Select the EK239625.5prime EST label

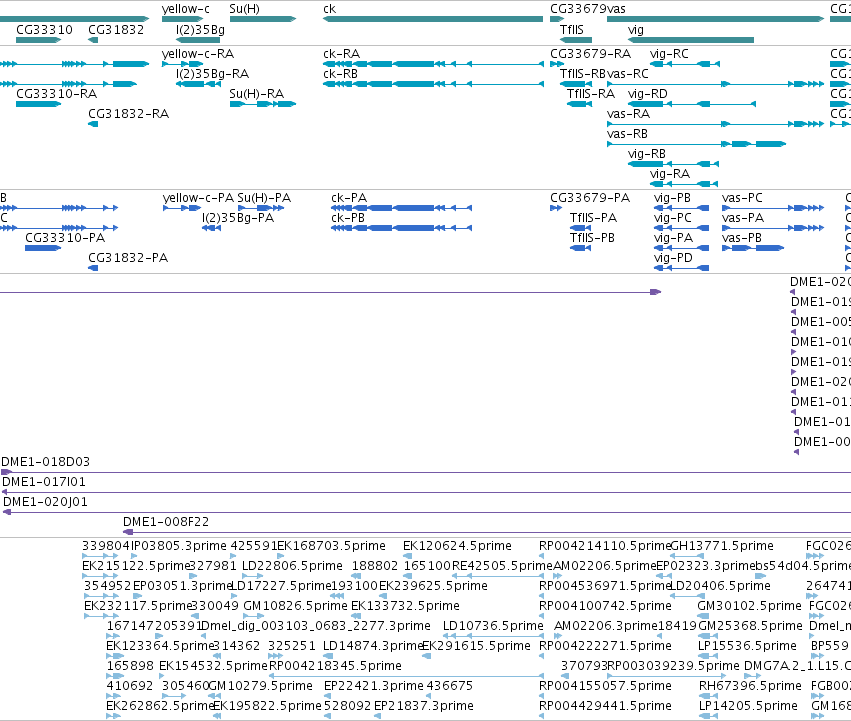point(433,587)
